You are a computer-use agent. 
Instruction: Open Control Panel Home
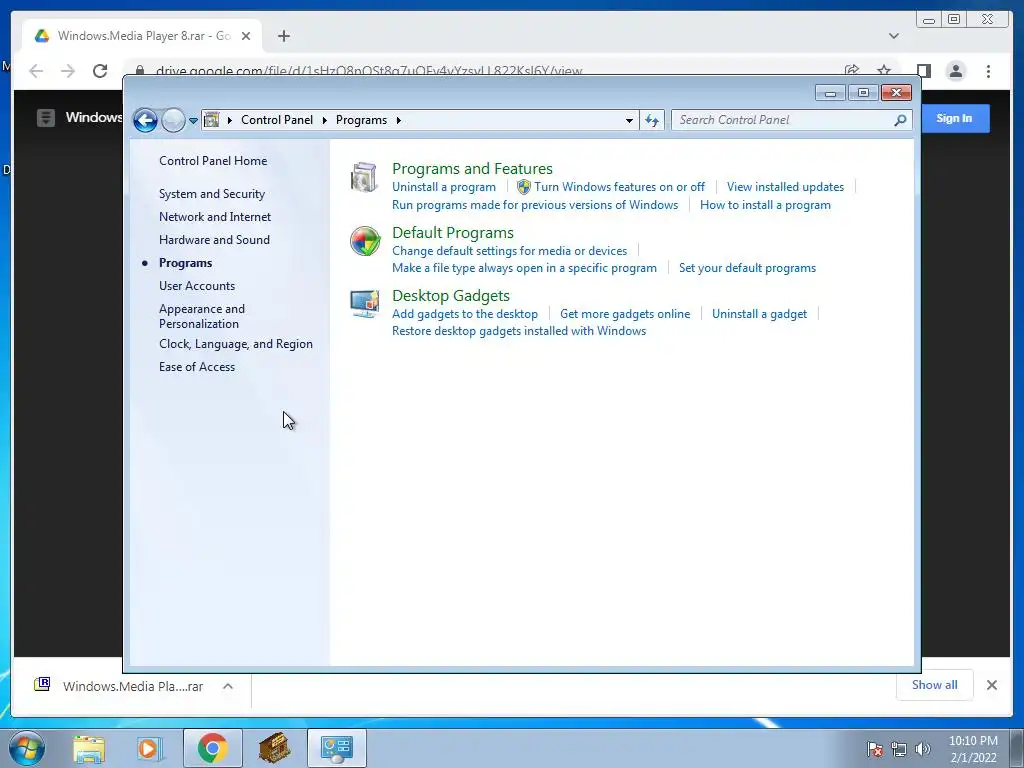(213, 161)
